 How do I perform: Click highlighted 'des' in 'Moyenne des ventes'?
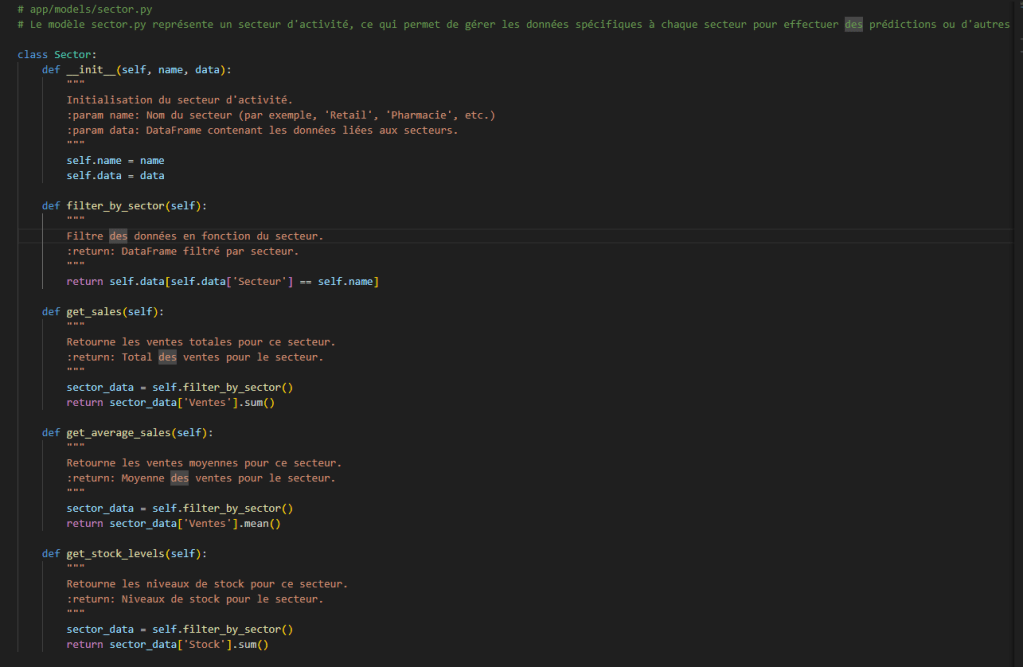179,478
